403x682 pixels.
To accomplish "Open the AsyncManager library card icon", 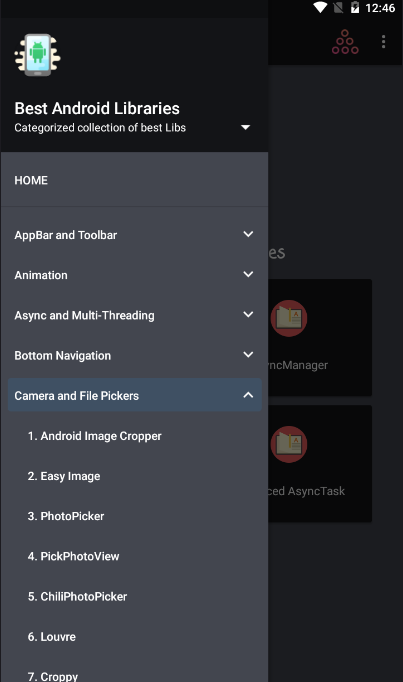I will click(289, 318).
